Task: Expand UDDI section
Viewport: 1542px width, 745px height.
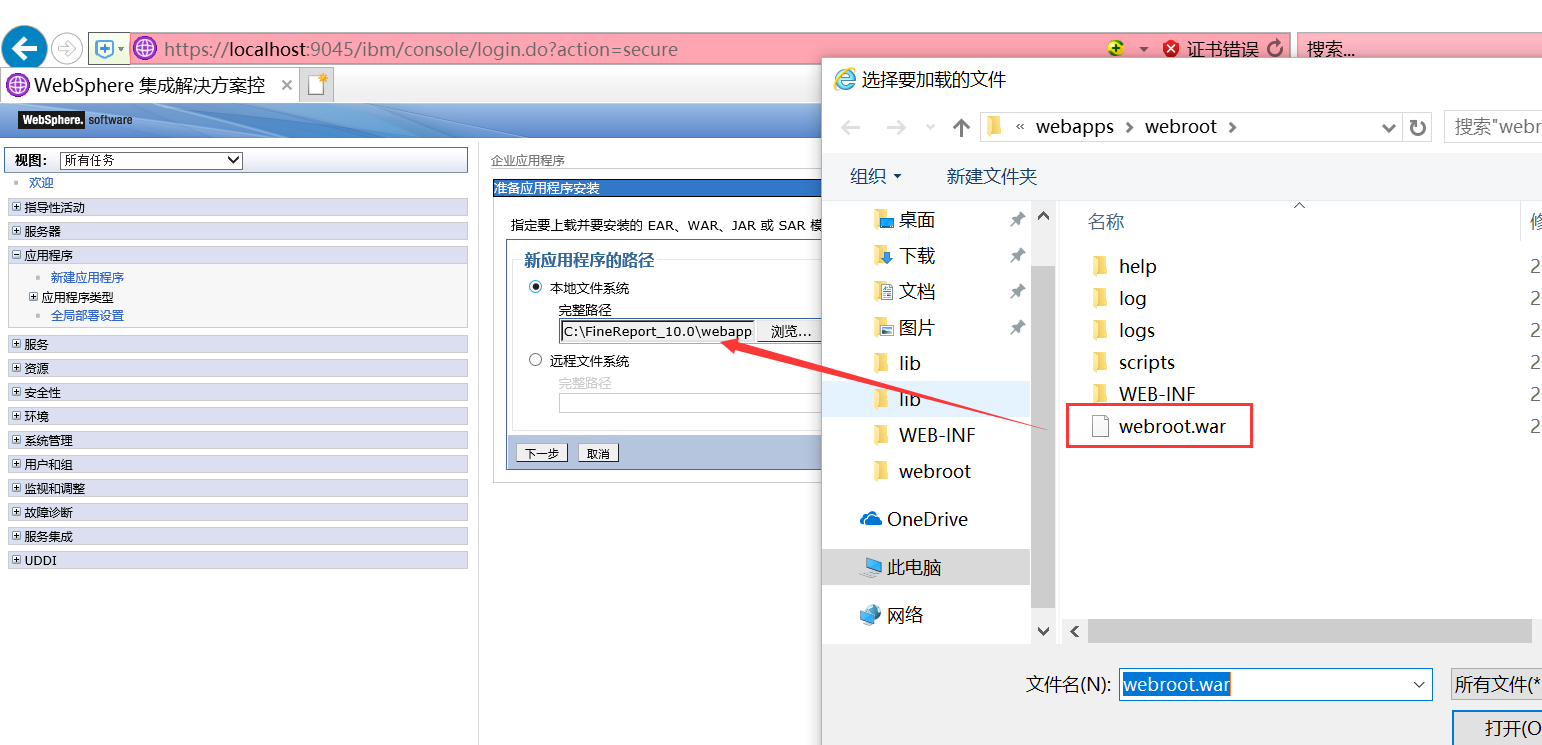Action: pos(16,560)
